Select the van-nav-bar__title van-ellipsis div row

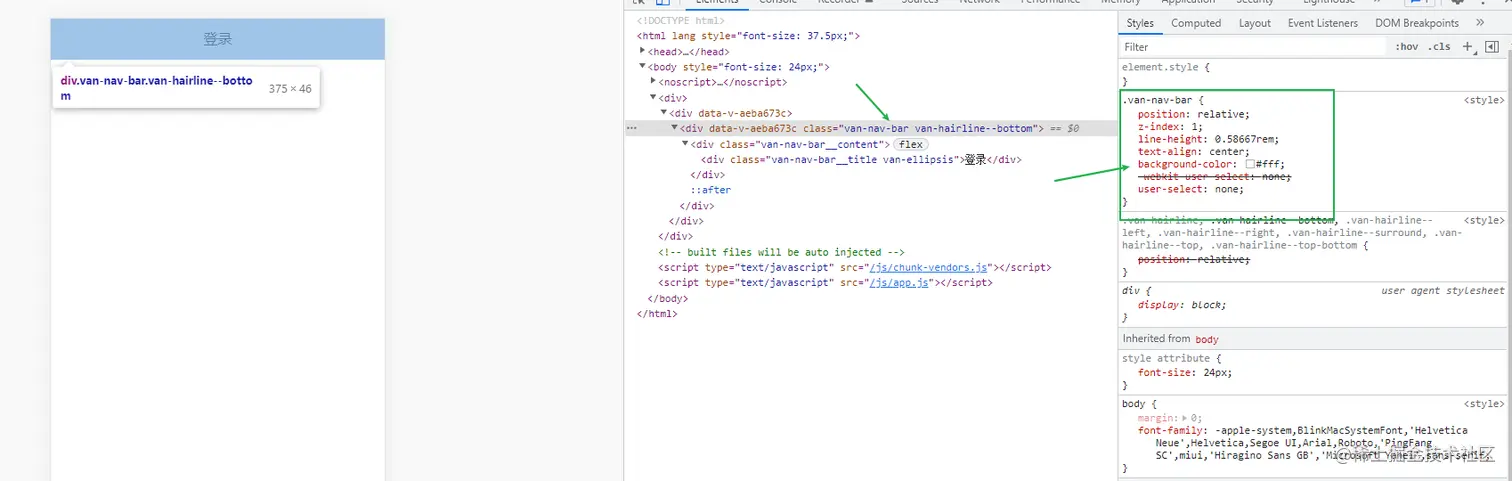pos(861,159)
